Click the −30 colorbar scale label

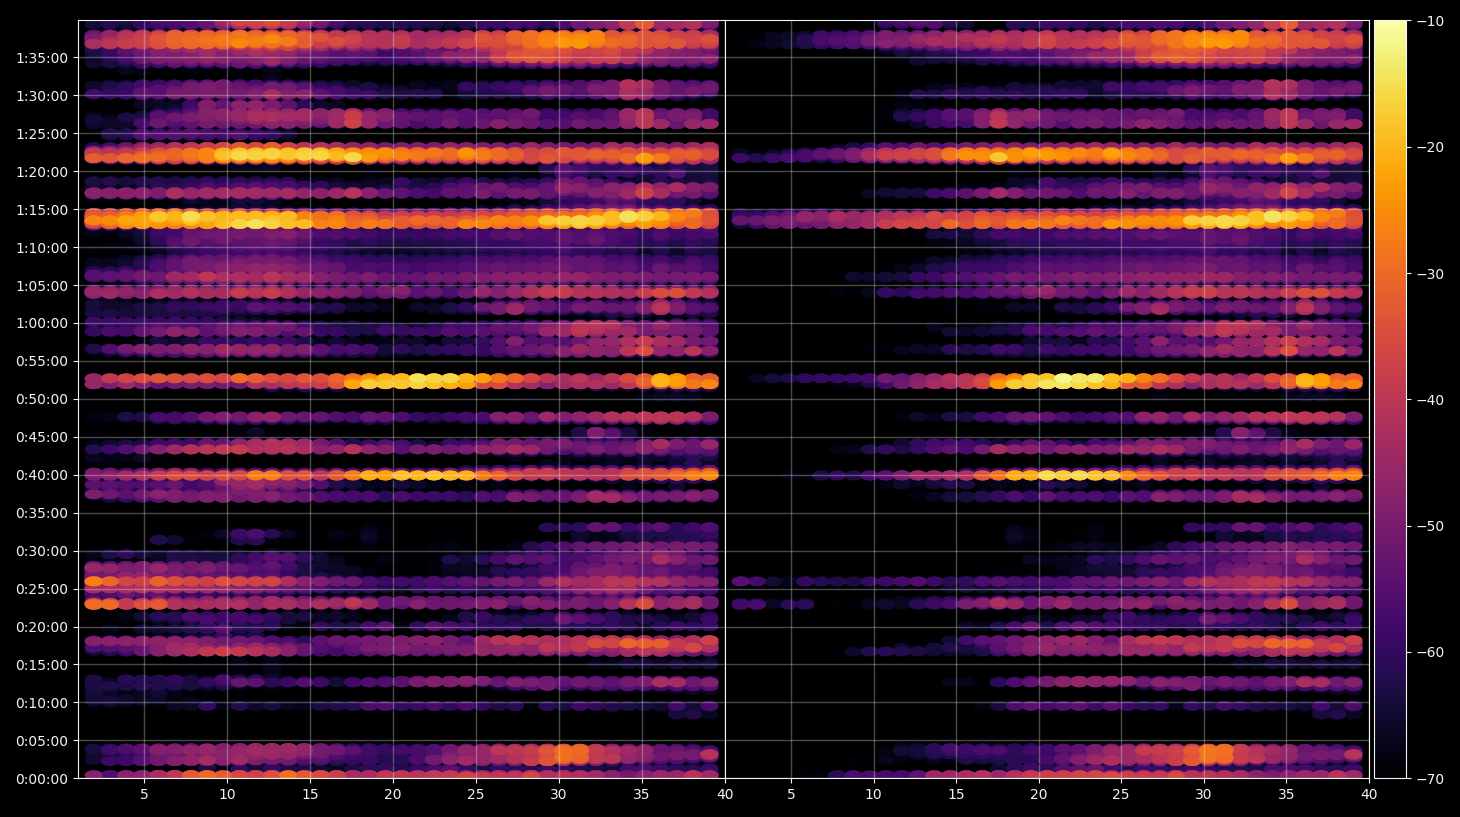[1431, 273]
